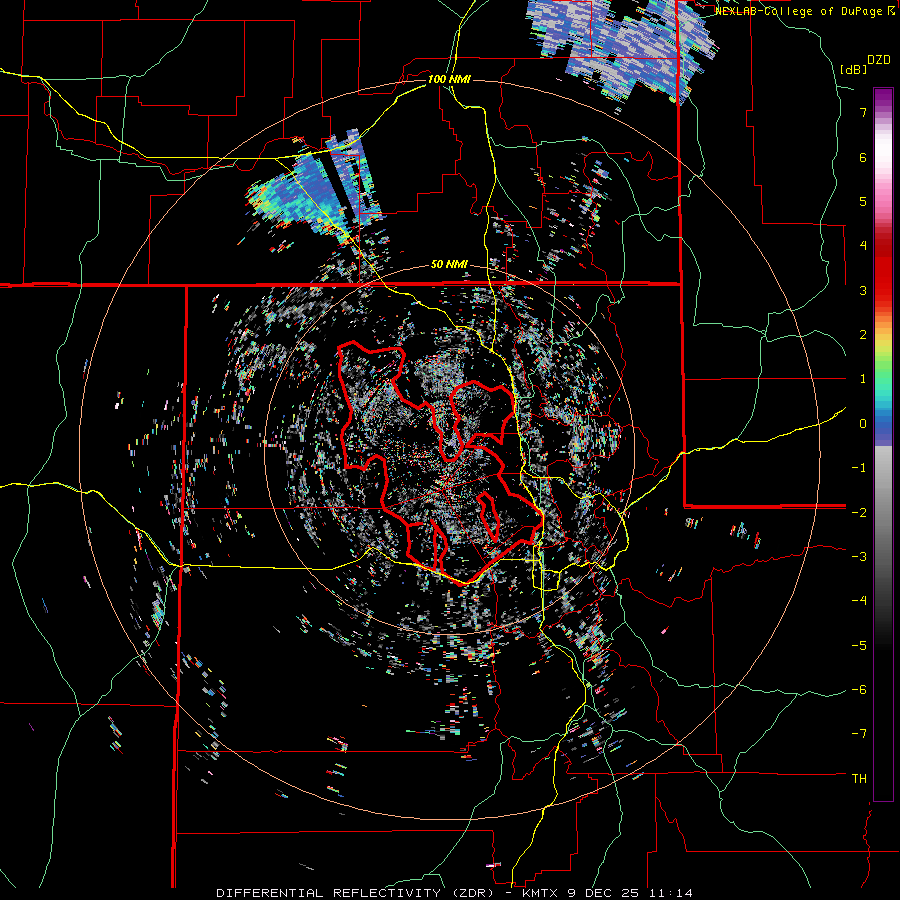Click the "NEXLAB-College of DuPage" credit text
This screenshot has width=900, height=900.
[800, 11]
